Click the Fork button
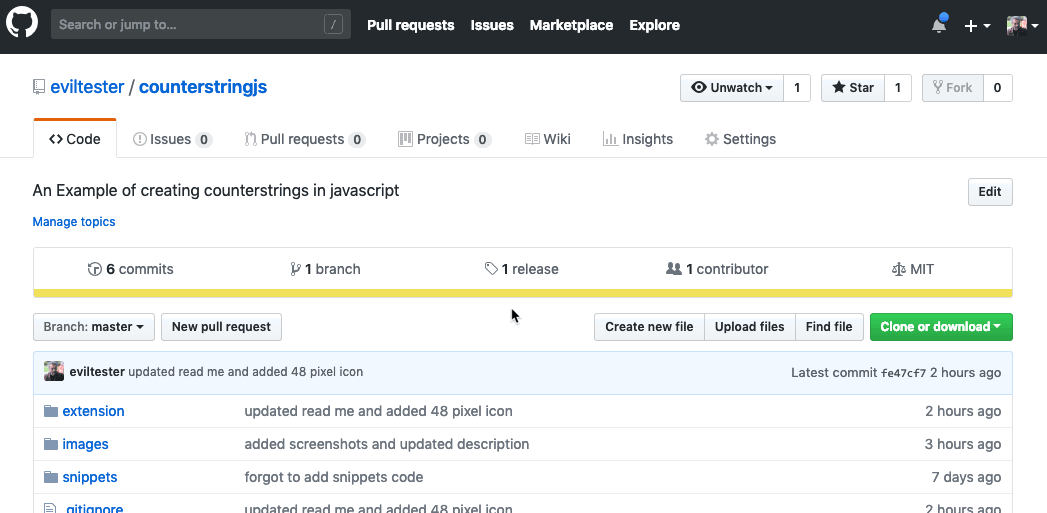Viewport: 1047px width, 513px height. (953, 88)
